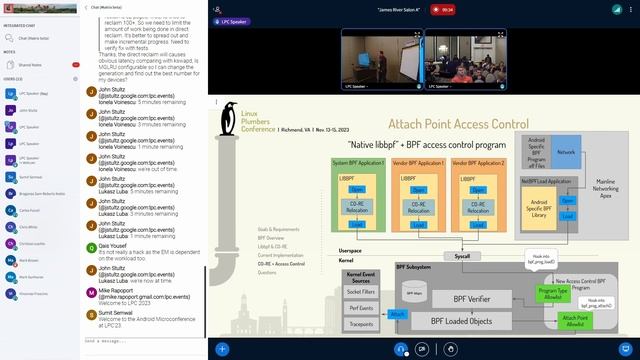Click the red recording indicator 00:34

click(443, 9)
